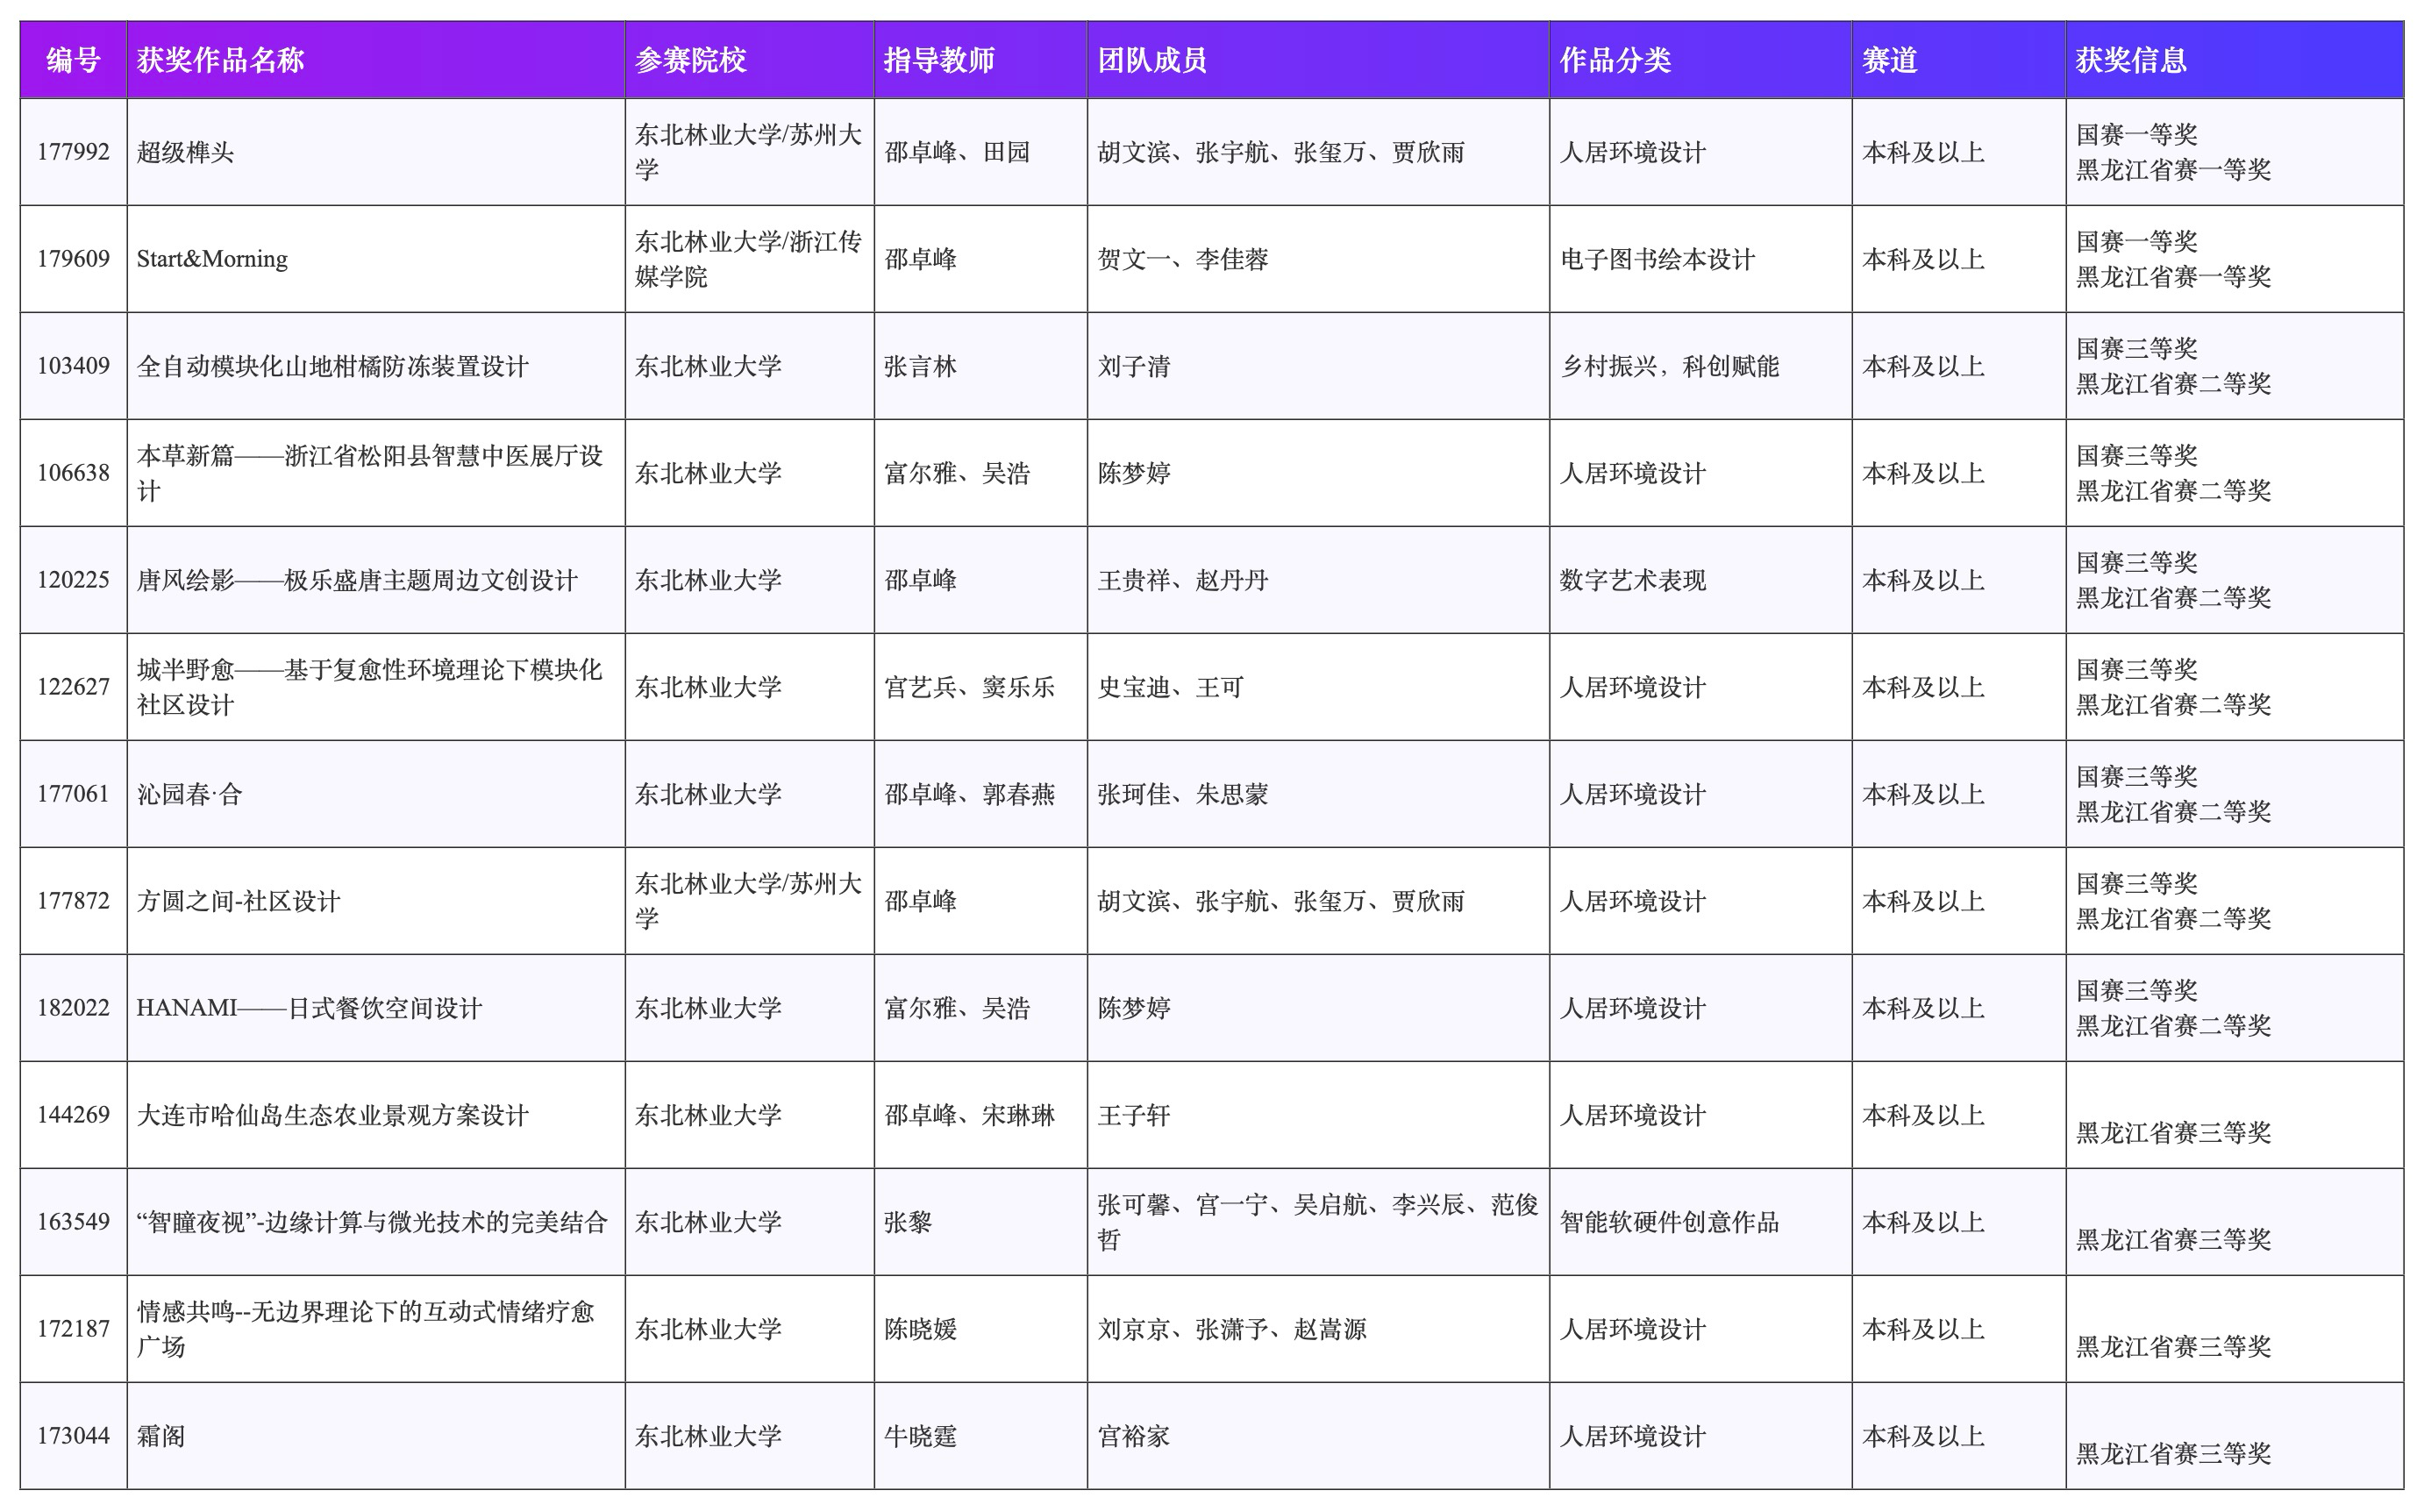Click the Start&Morning work title
Viewport: 2424px width, 1512px height.
click(x=212, y=259)
